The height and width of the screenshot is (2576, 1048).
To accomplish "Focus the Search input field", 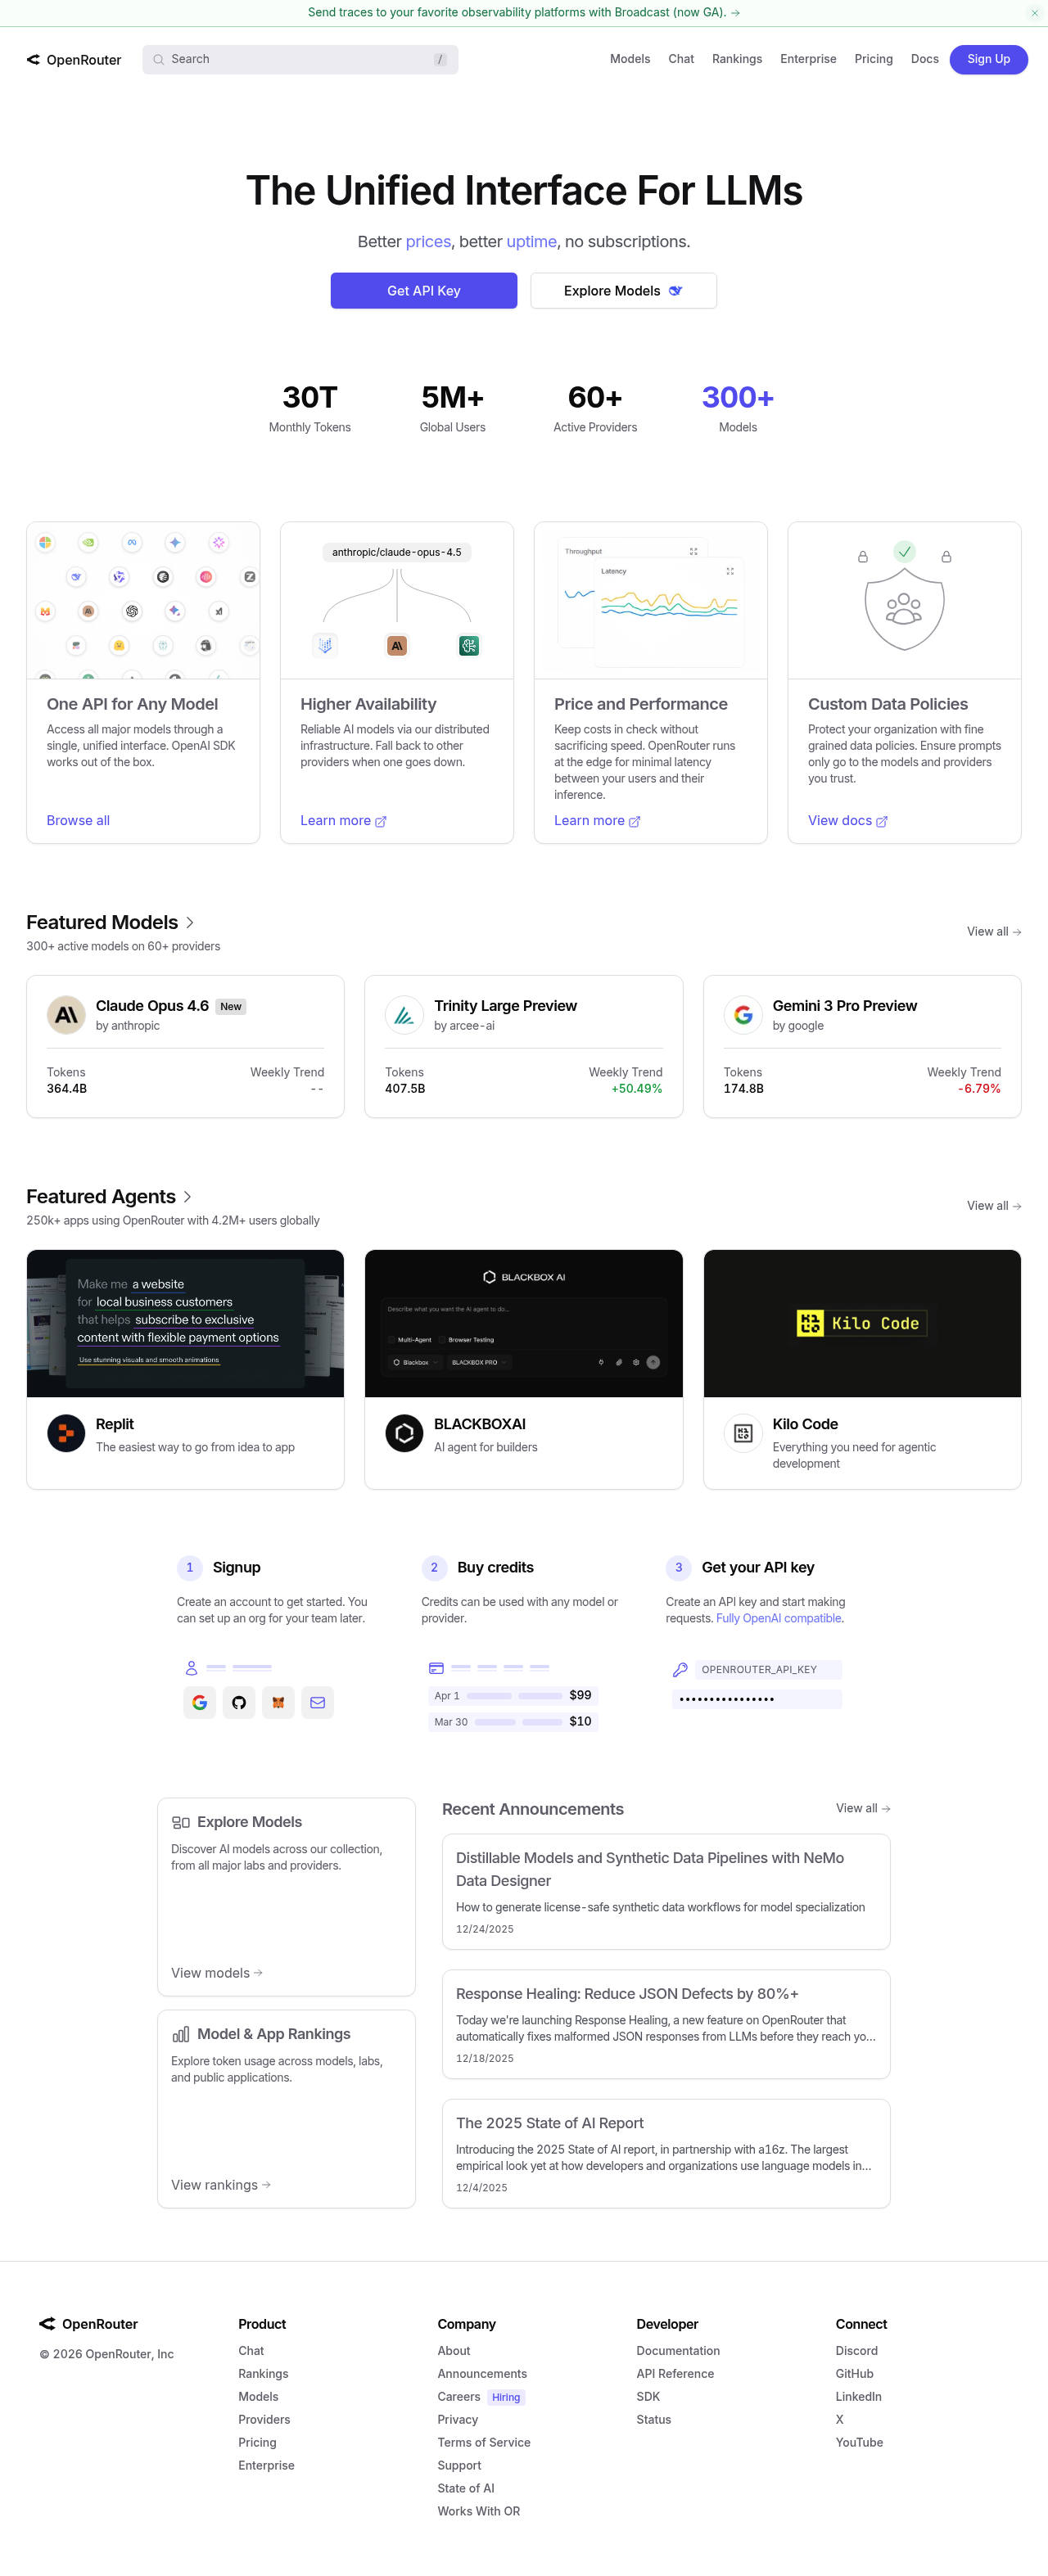I will [300, 60].
